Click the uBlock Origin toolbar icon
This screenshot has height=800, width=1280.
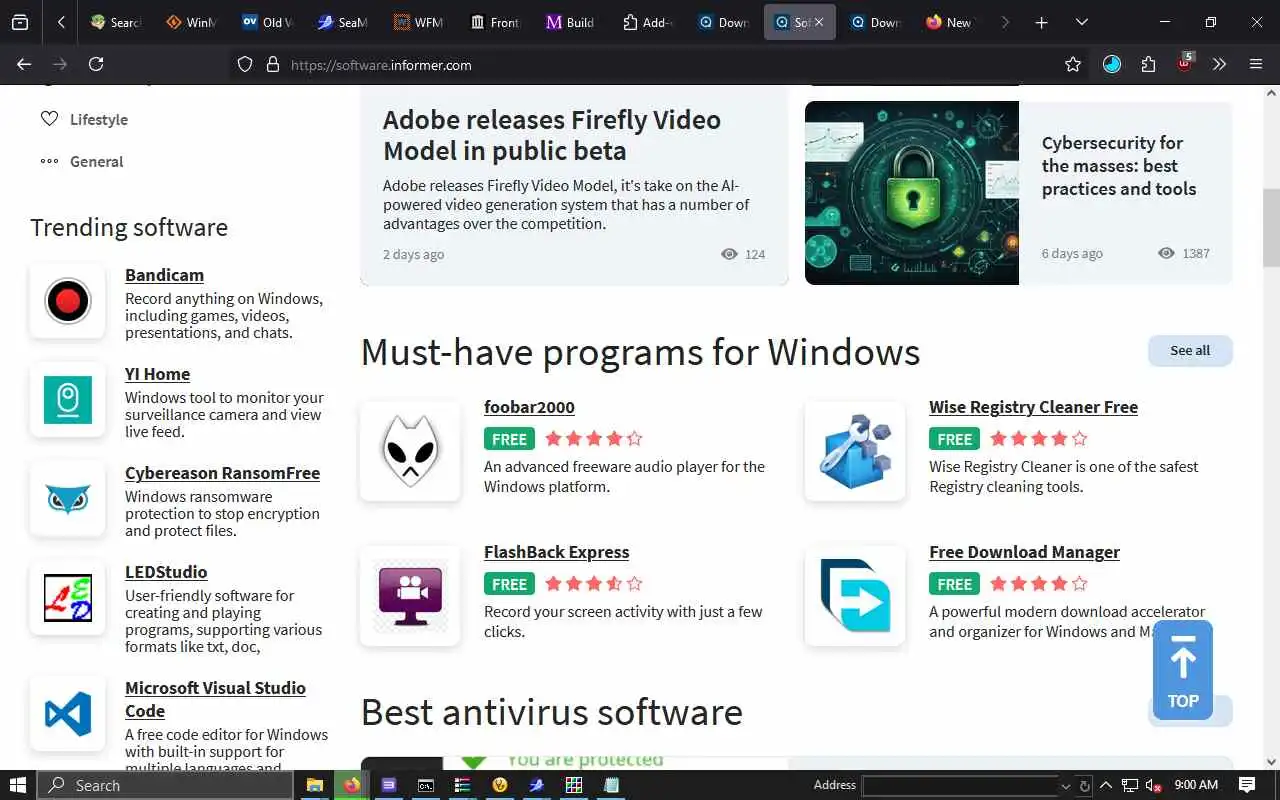(x=1185, y=63)
